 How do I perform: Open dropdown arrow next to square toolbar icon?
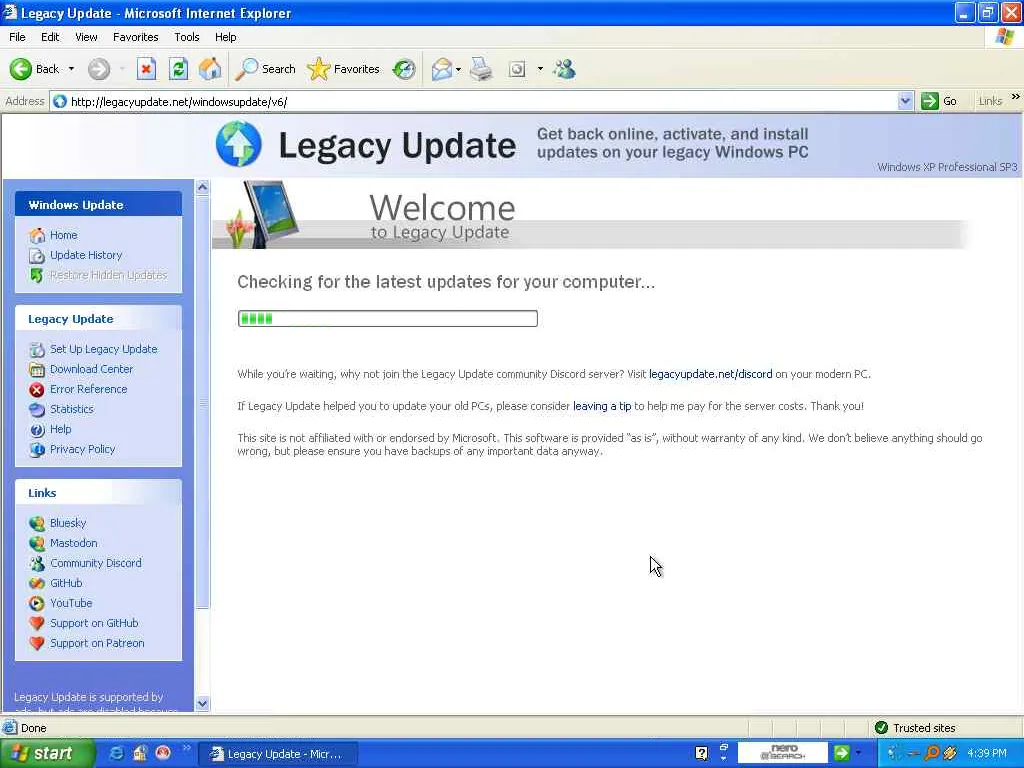540,69
